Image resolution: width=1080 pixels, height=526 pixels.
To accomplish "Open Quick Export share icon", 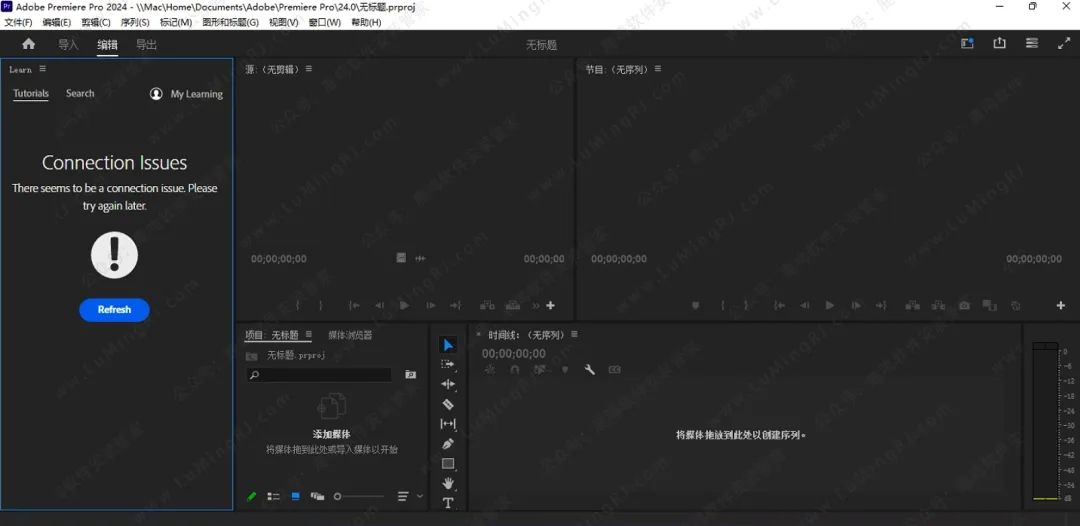I will click(999, 43).
